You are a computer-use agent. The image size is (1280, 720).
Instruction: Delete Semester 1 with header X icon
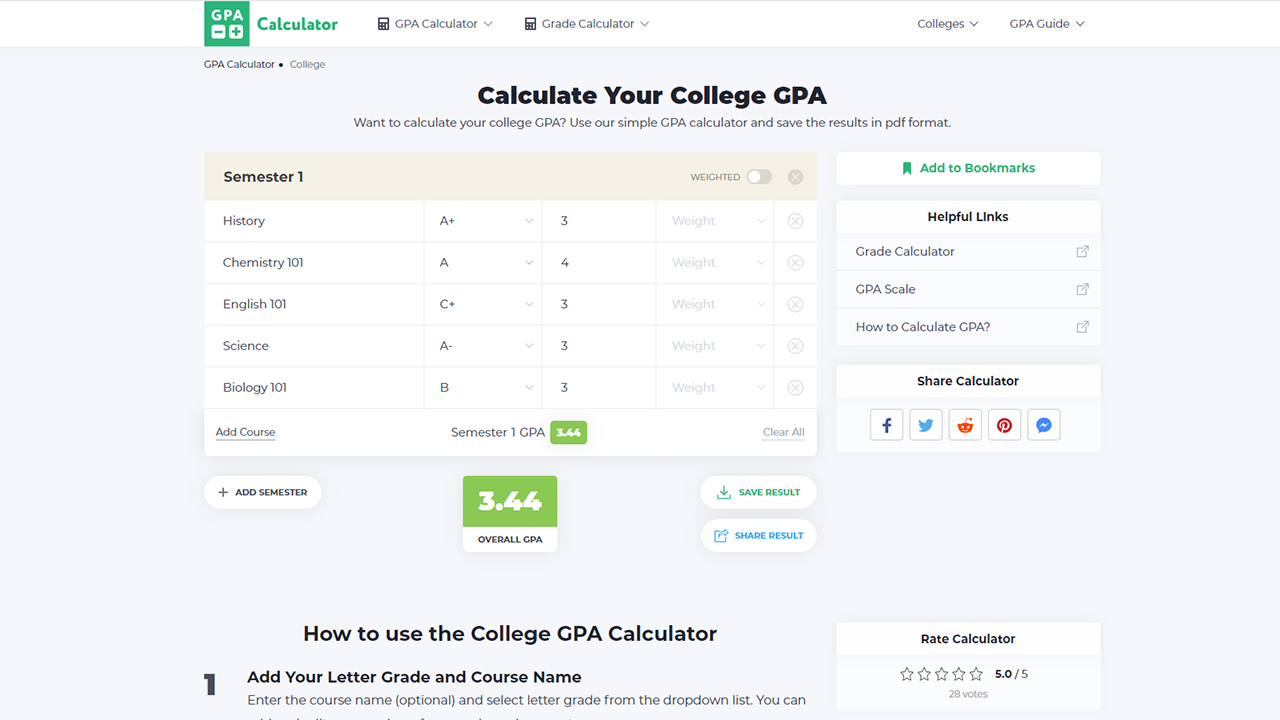tap(795, 177)
